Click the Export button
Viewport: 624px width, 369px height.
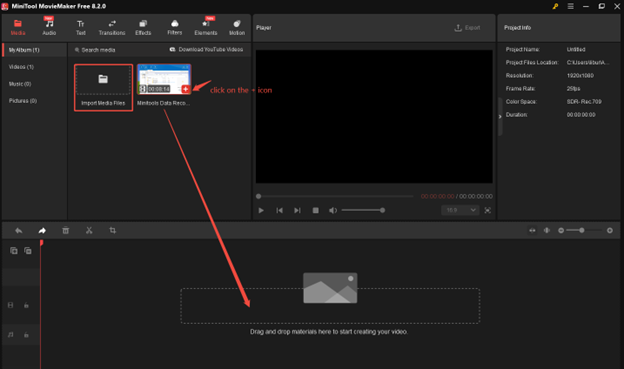[467, 27]
